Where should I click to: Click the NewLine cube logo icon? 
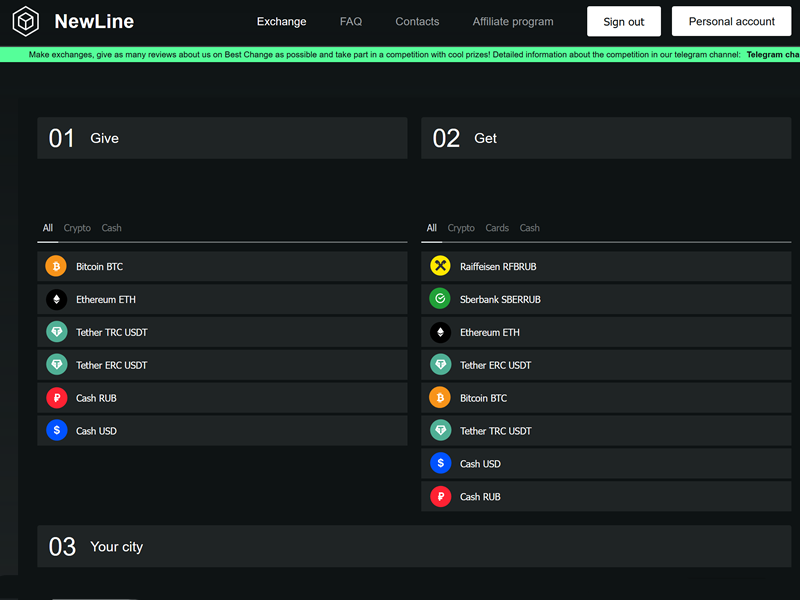[x=26, y=21]
